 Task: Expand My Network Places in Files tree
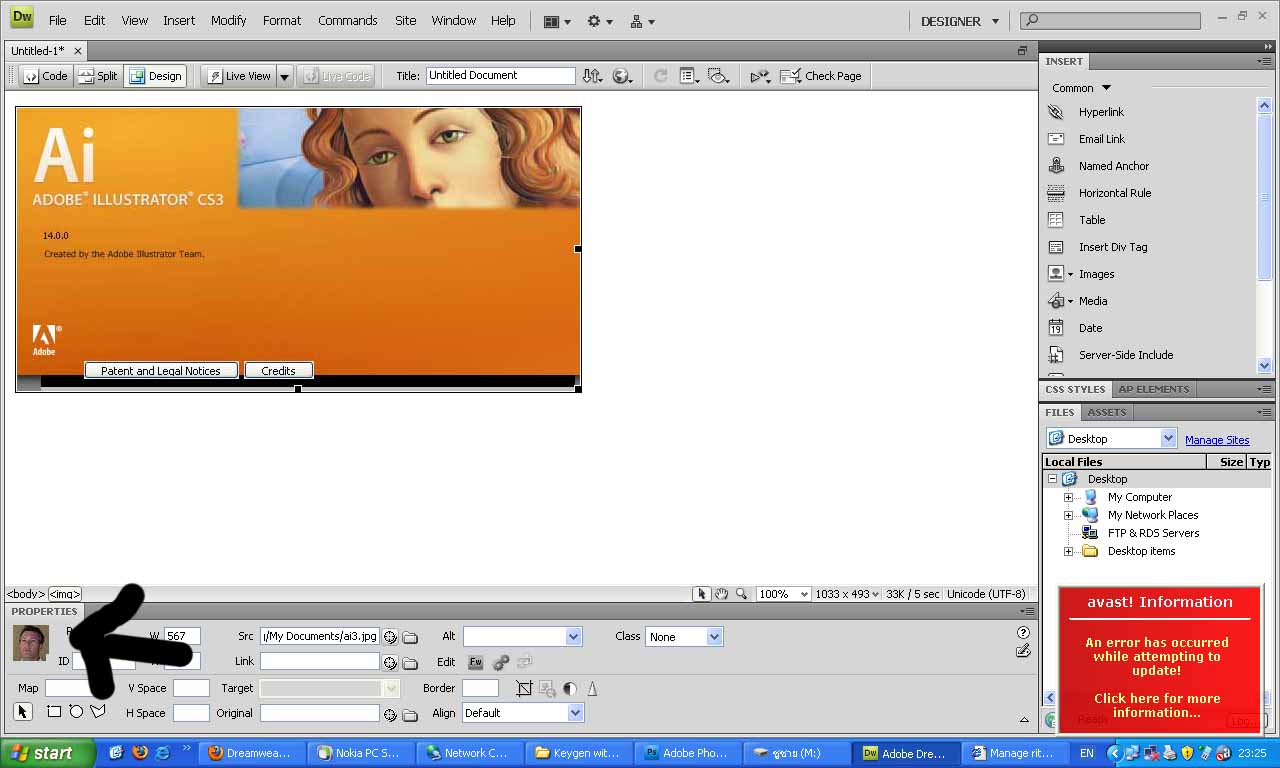point(1068,515)
